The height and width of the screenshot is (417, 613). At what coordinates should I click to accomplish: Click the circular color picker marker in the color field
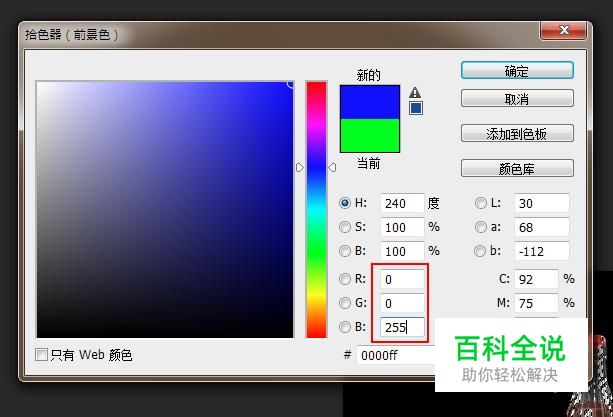point(290,84)
